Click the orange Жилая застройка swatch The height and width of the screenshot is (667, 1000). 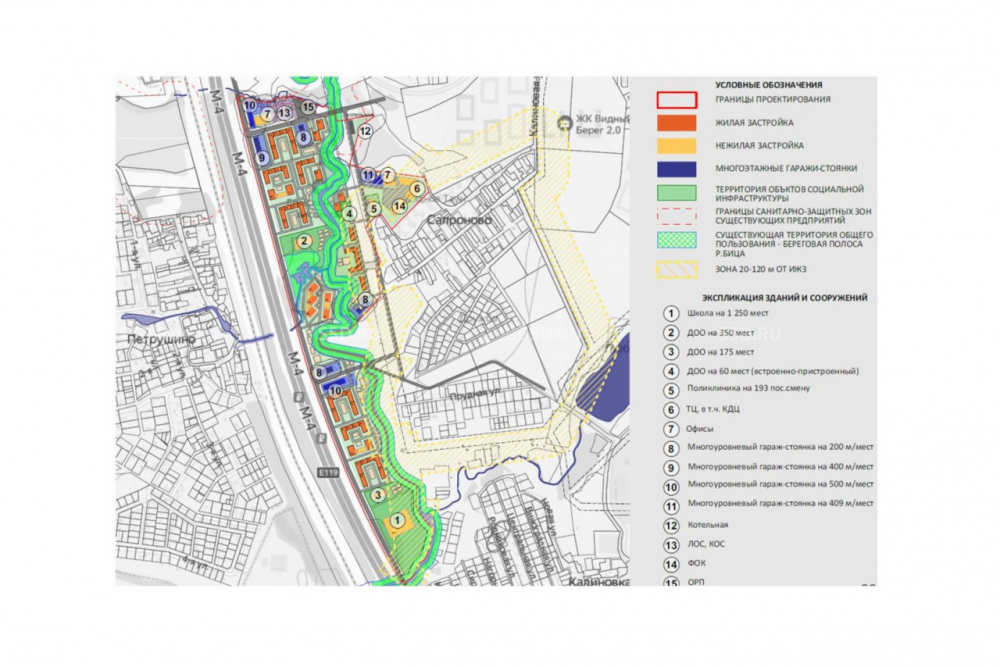(677, 123)
